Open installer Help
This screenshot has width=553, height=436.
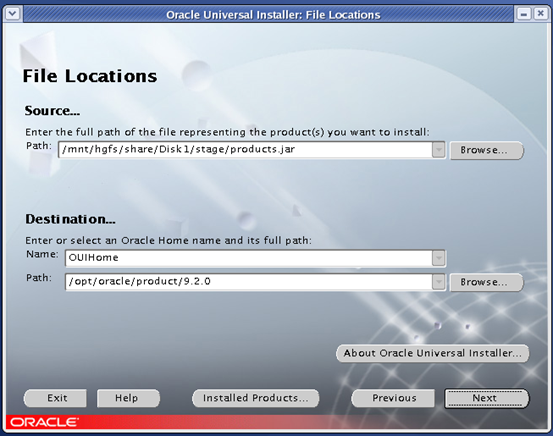click(128, 398)
